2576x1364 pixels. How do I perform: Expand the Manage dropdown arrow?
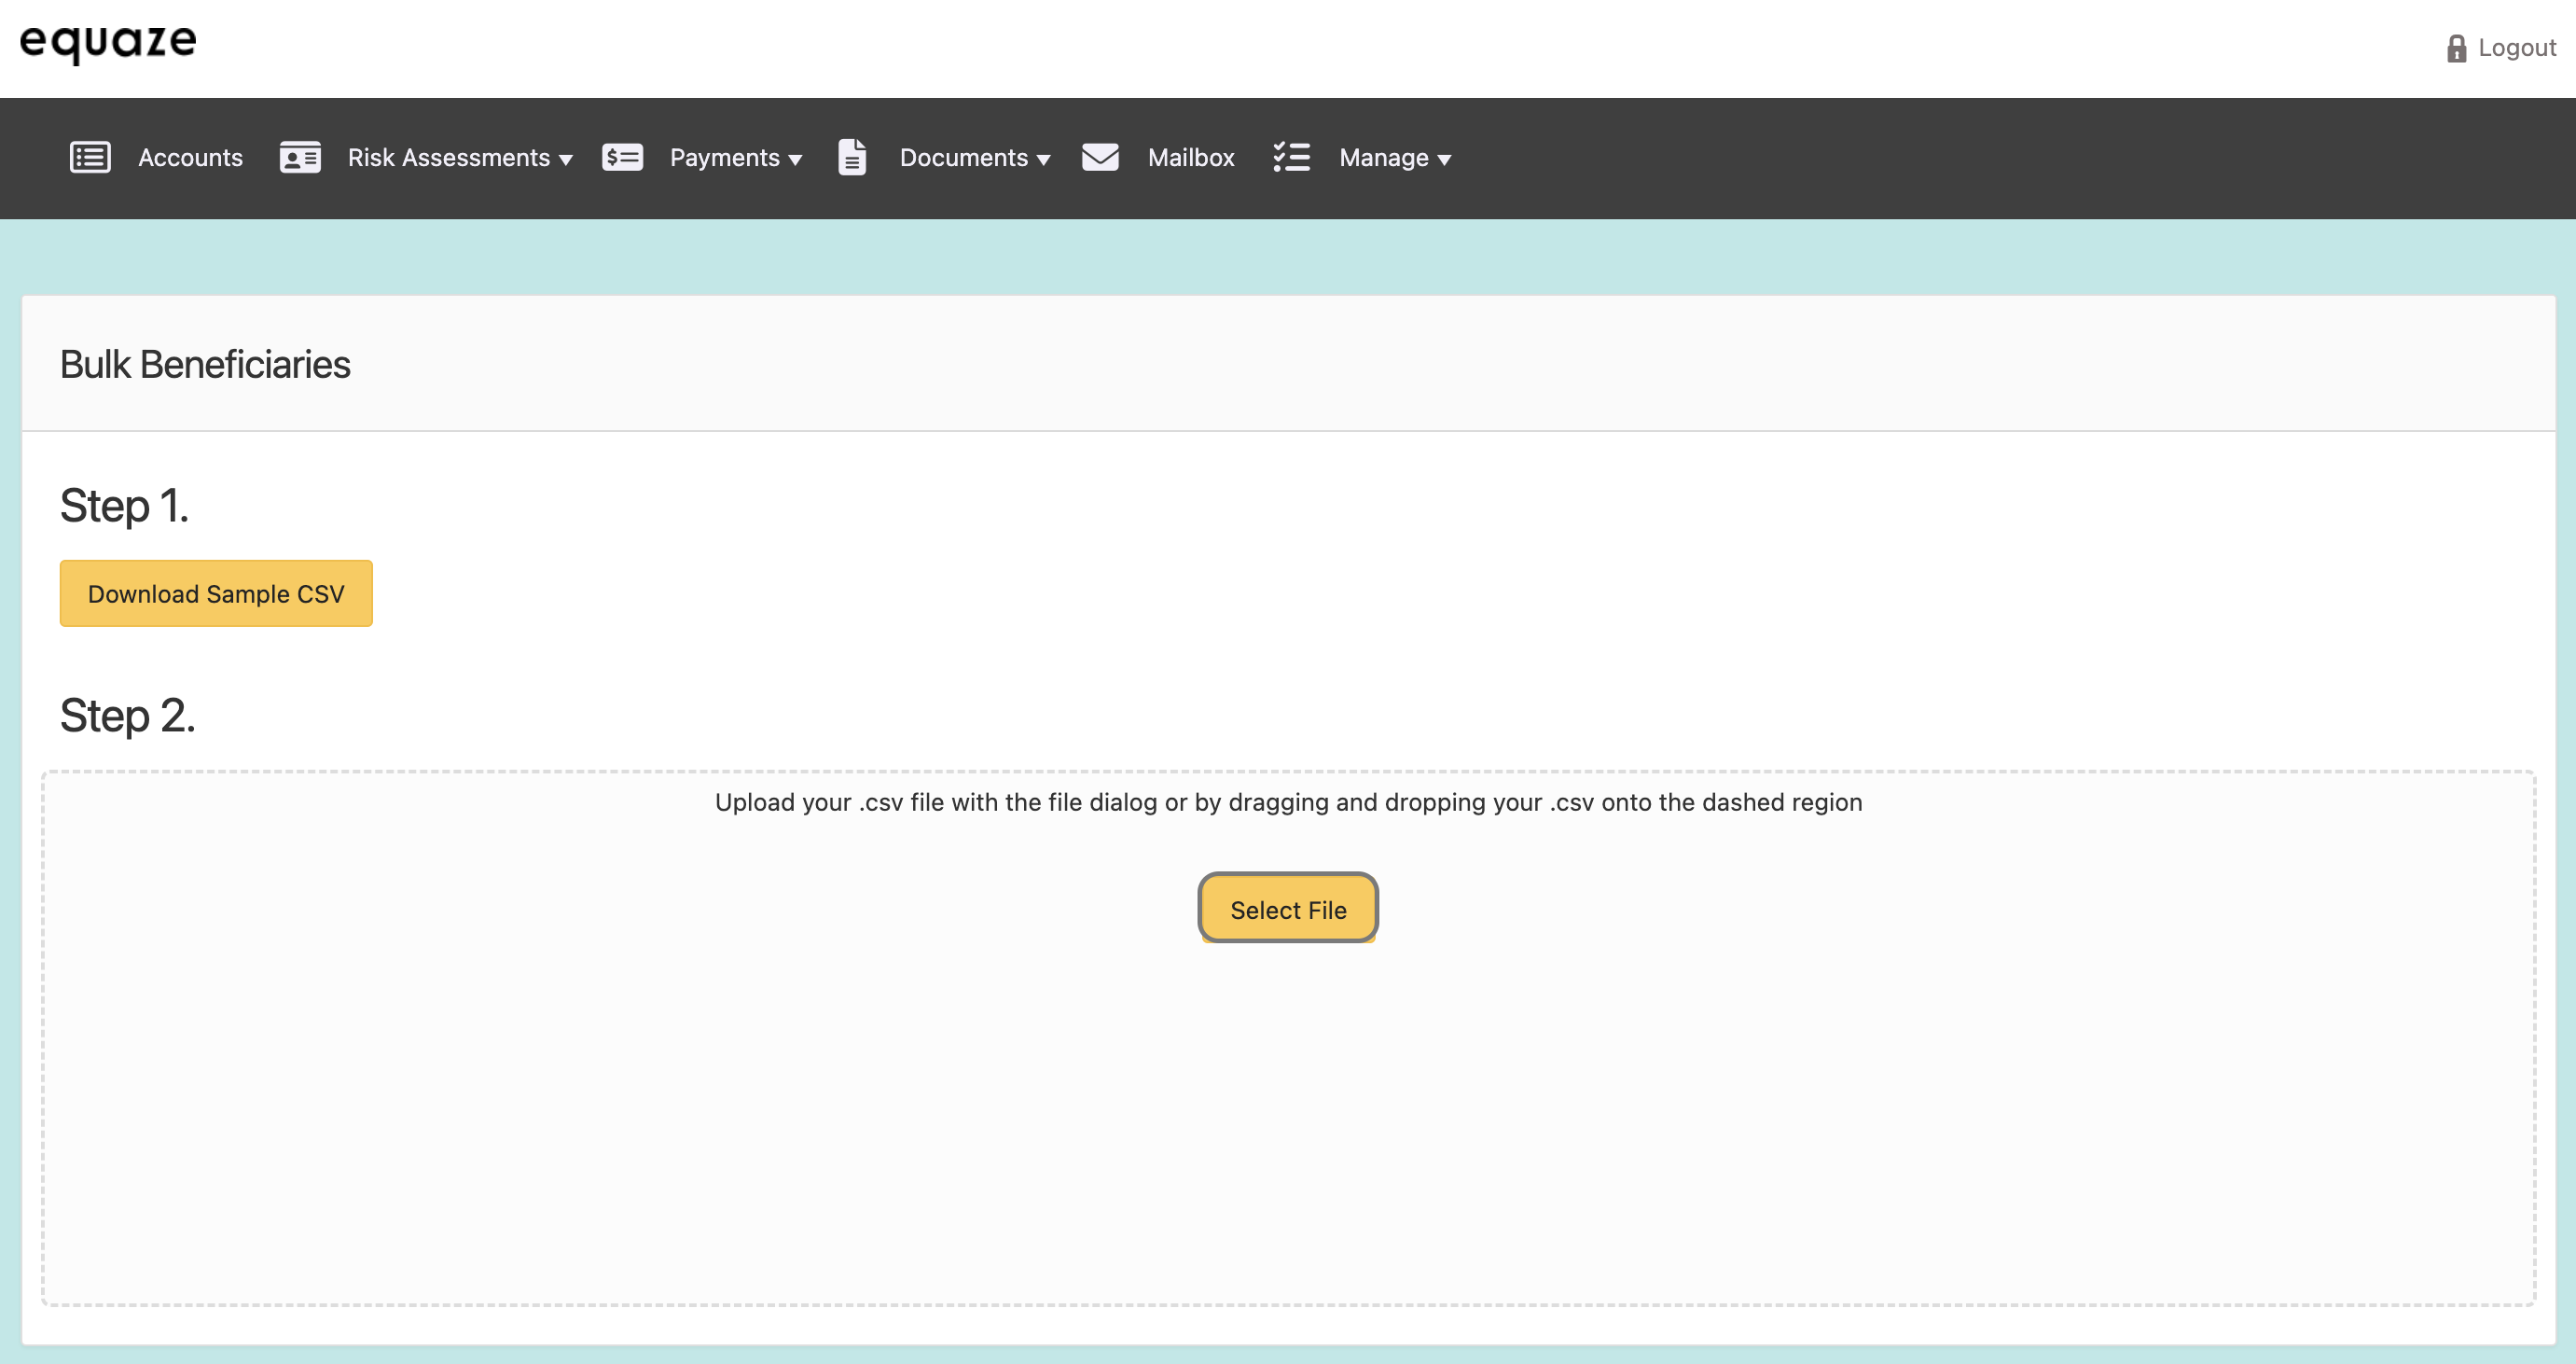[1444, 160]
